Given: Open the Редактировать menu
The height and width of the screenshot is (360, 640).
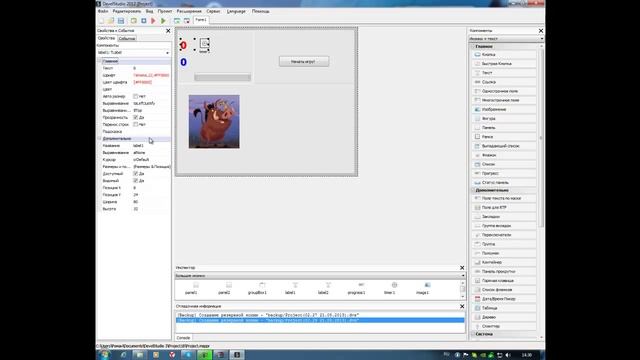Looking at the screenshot, I should pos(127,11).
